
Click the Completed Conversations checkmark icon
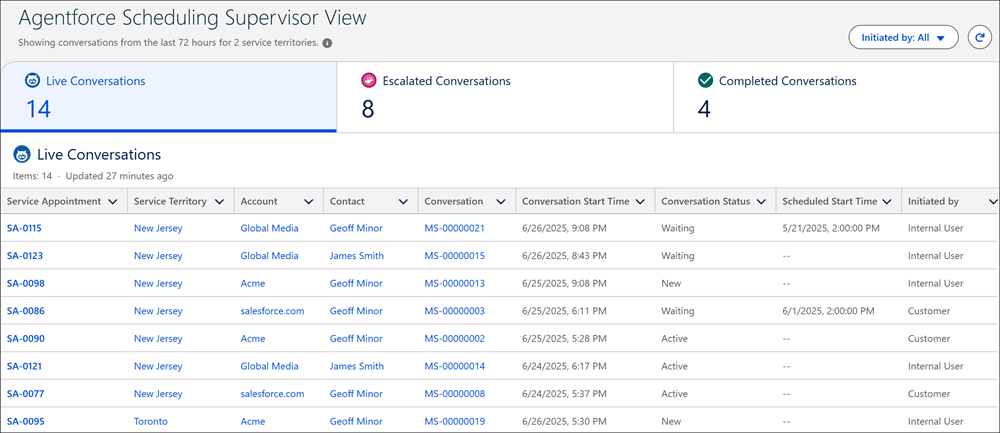click(x=705, y=81)
